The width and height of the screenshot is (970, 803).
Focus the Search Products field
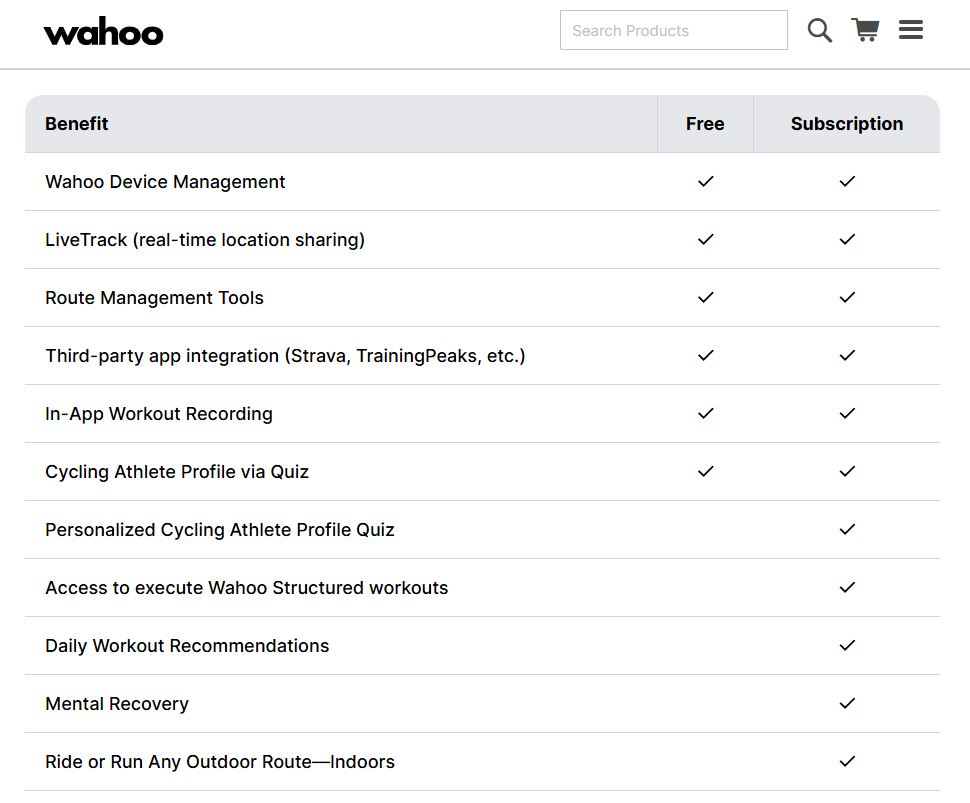[x=674, y=30]
